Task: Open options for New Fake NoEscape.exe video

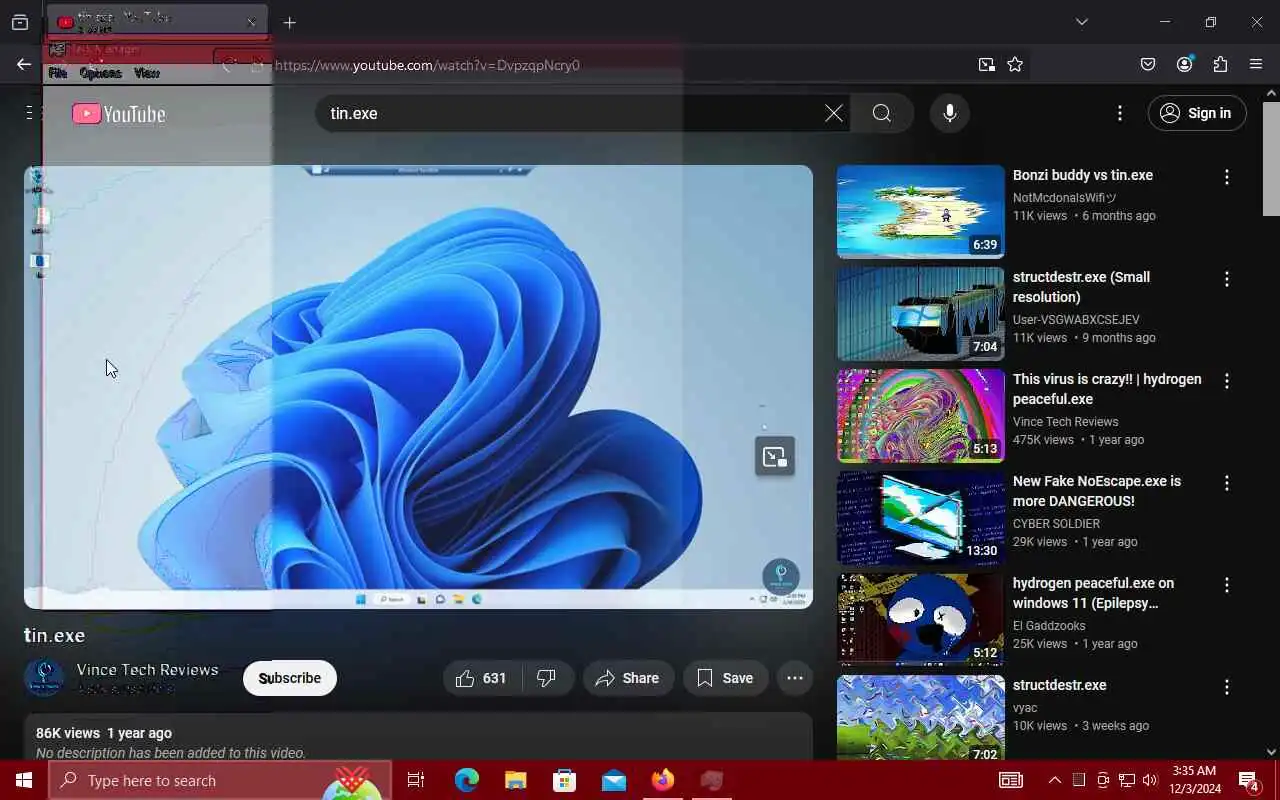Action: pos(1227,483)
